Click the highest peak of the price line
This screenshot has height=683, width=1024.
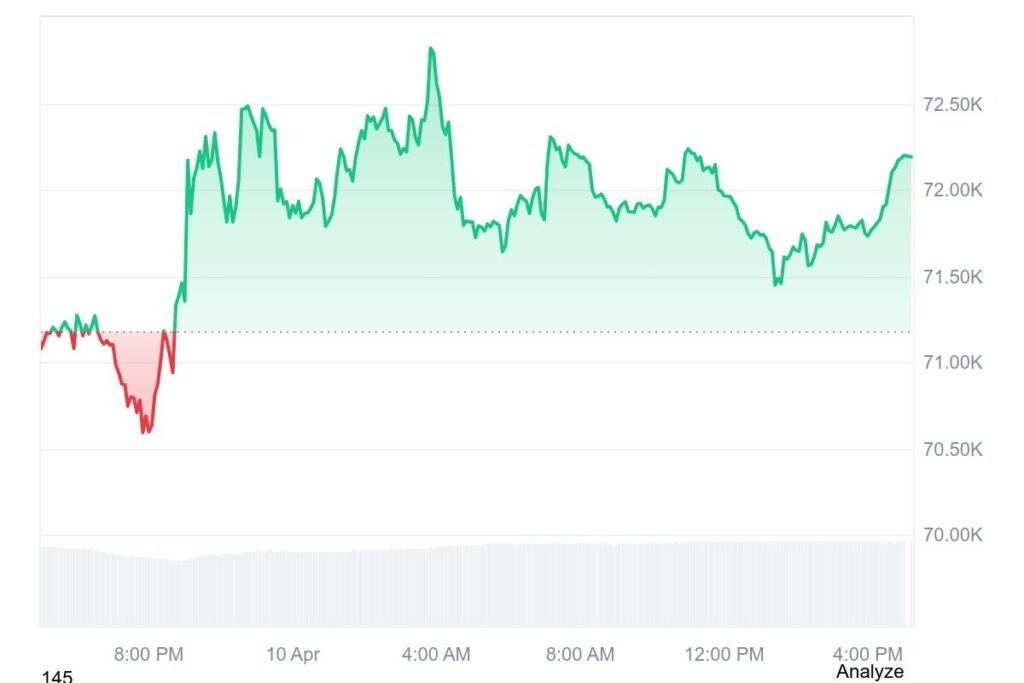tap(431, 48)
